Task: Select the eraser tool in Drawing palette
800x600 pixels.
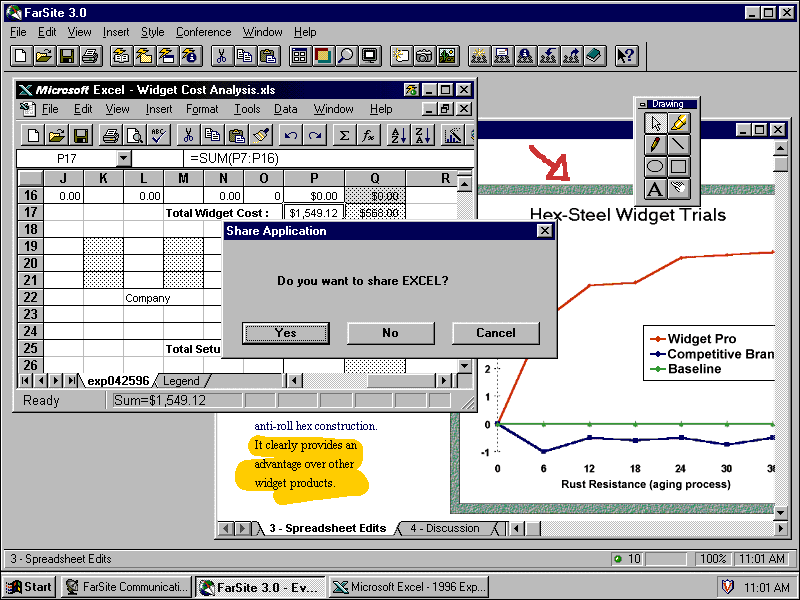Action: pos(679,188)
